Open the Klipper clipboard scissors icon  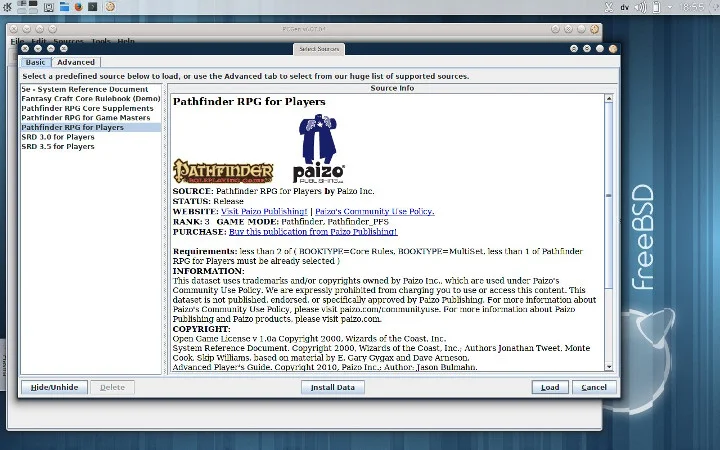click(609, 7)
